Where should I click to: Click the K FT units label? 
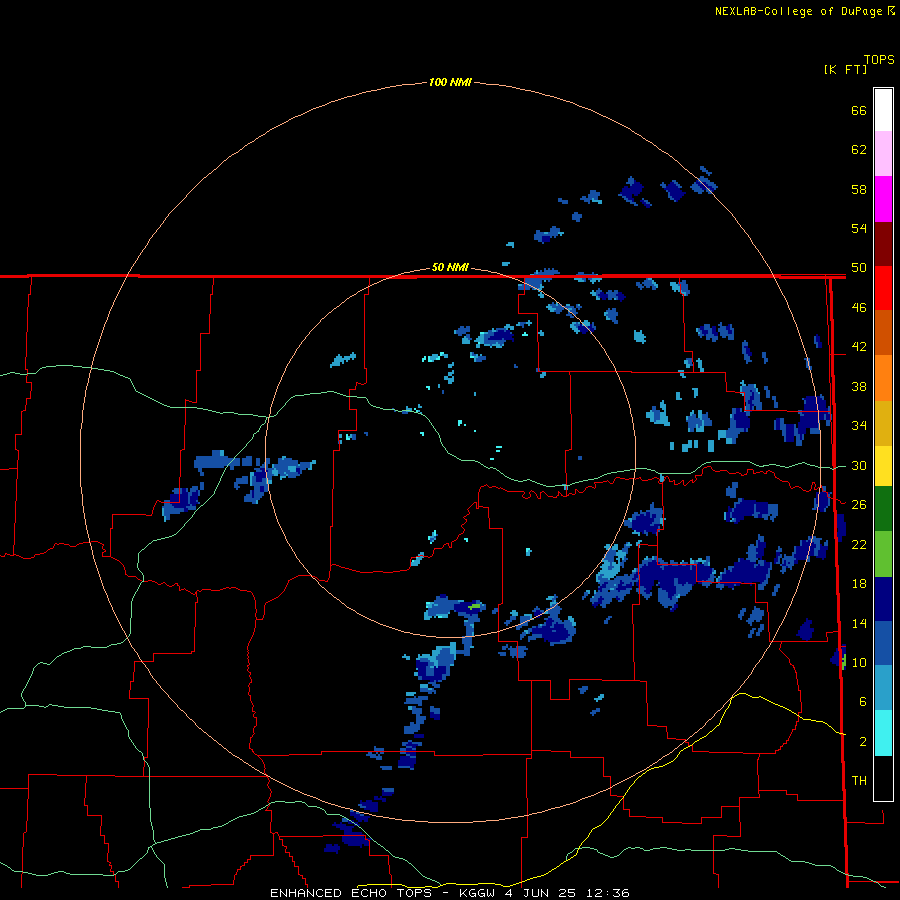(845, 69)
